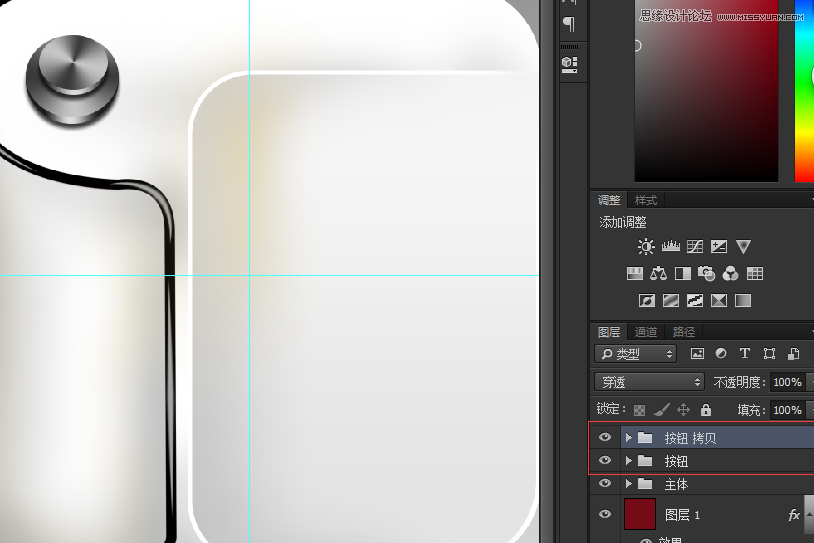Click the folder icon of 按钮 group
Image resolution: width=814 pixels, height=543 pixels.
point(645,460)
